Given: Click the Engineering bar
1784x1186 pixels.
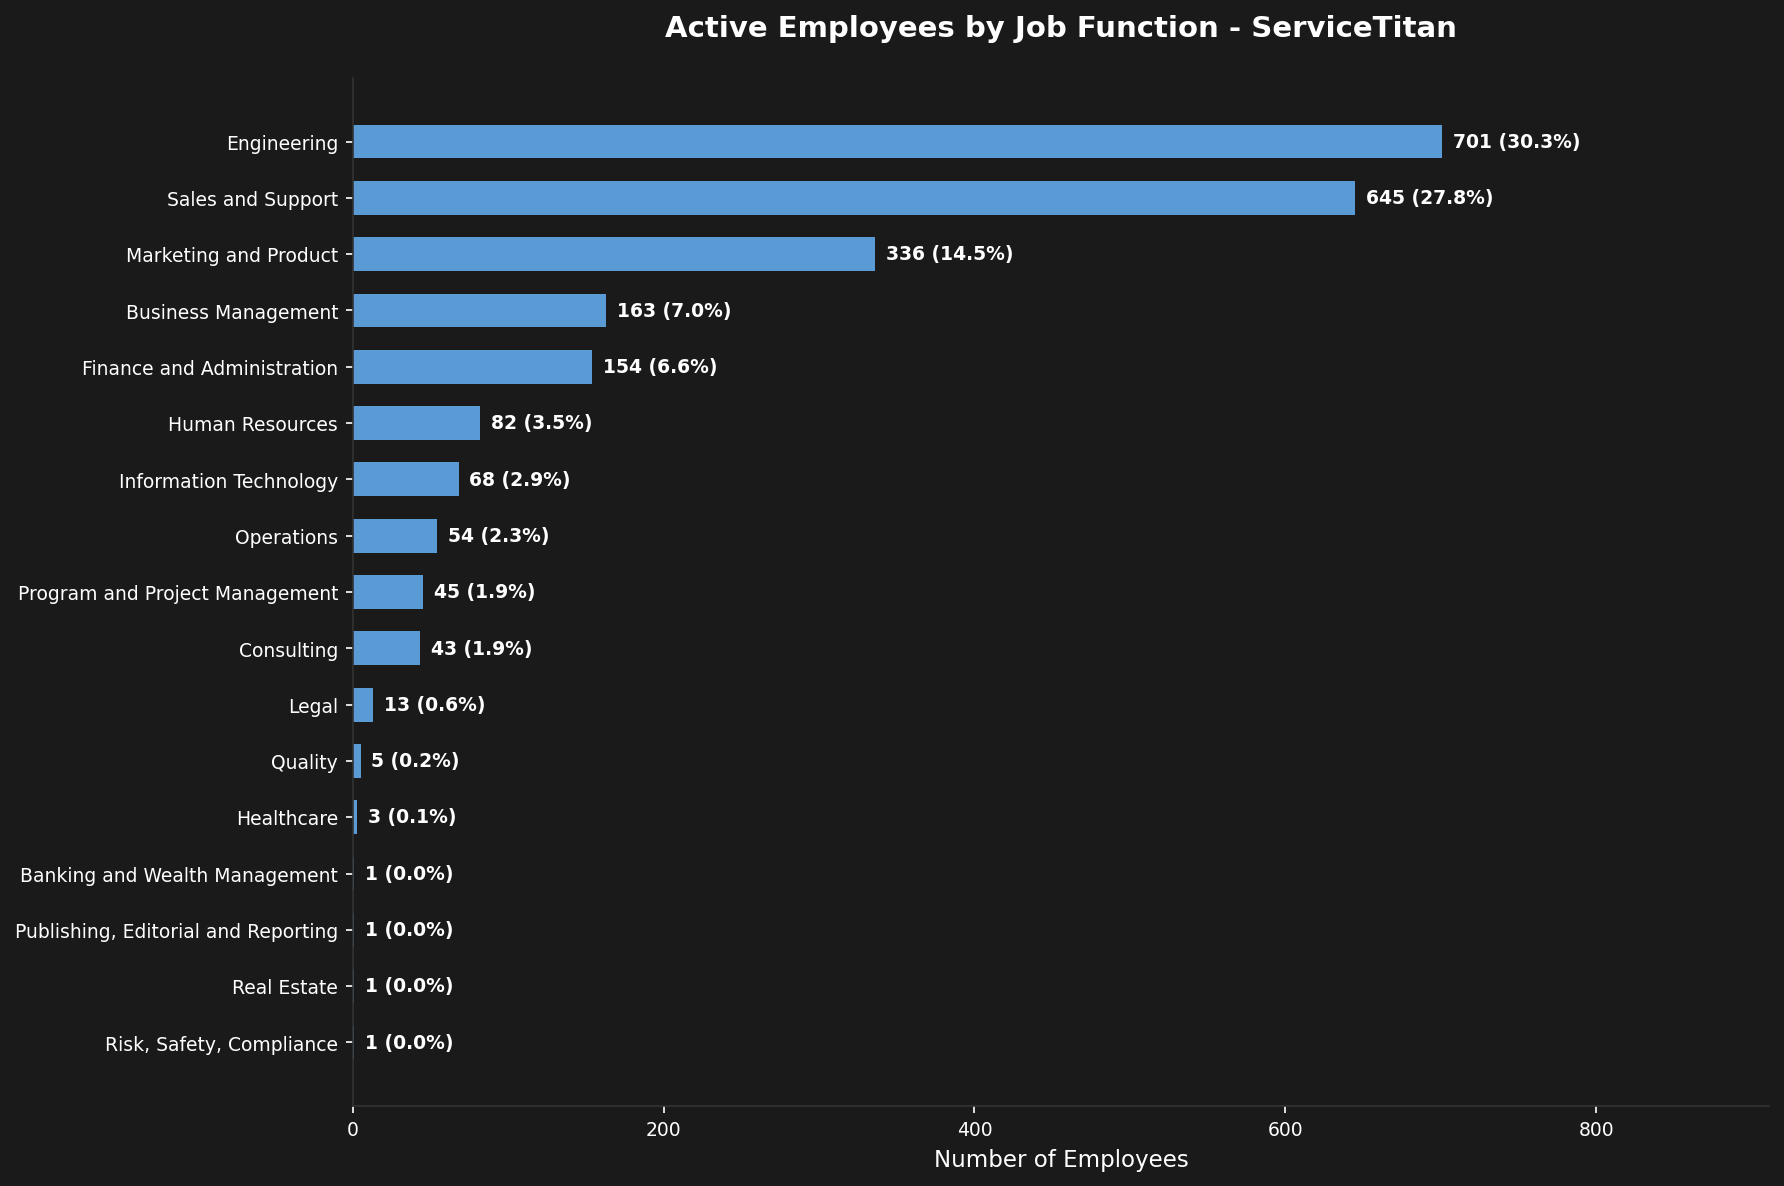Looking at the screenshot, I should pos(897,142).
